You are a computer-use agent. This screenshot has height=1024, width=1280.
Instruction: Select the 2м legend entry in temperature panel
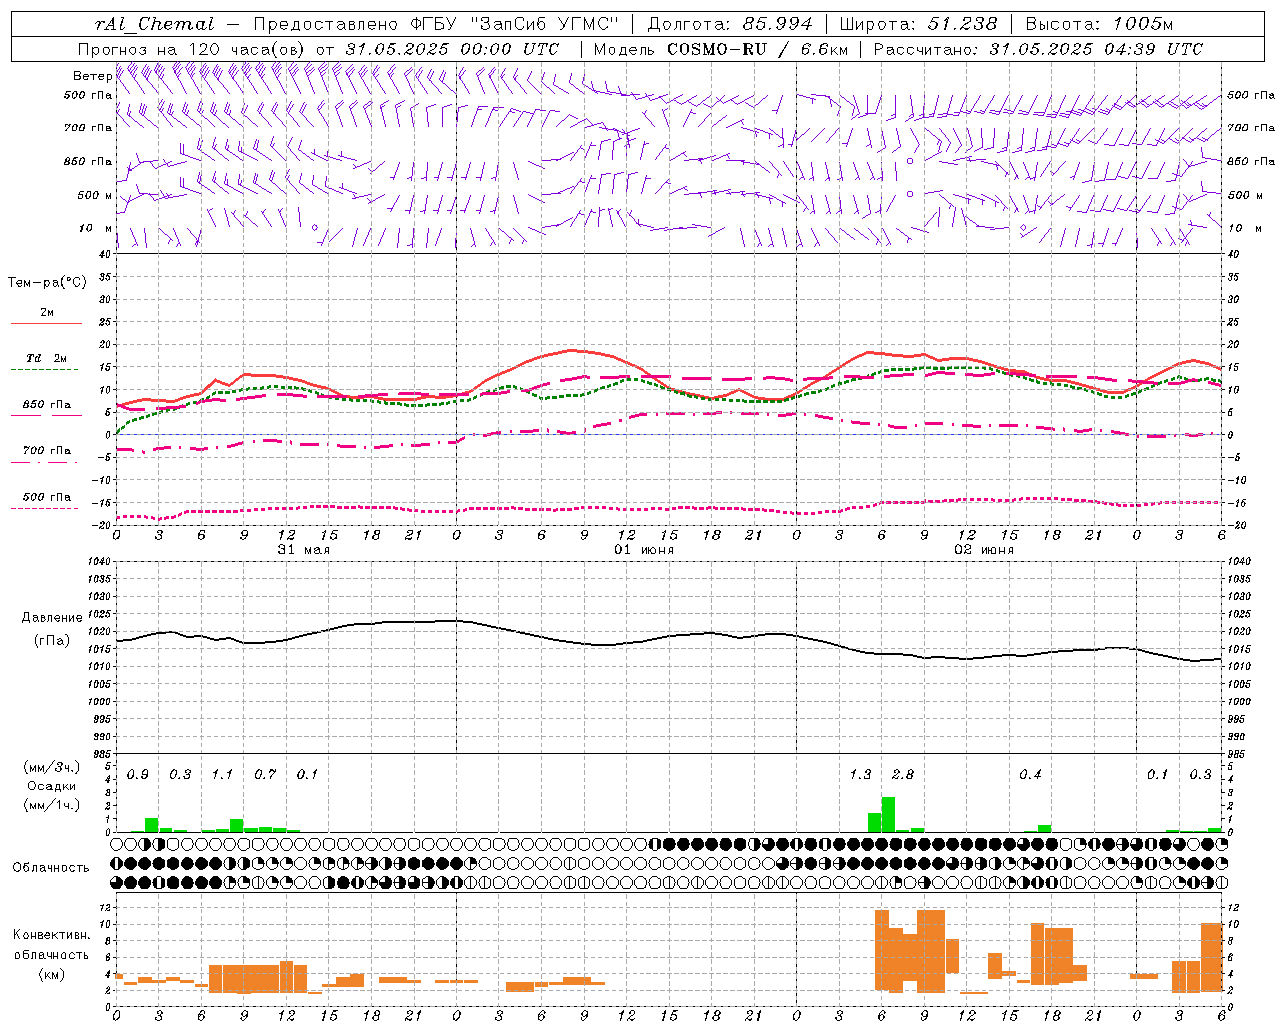click(x=47, y=312)
